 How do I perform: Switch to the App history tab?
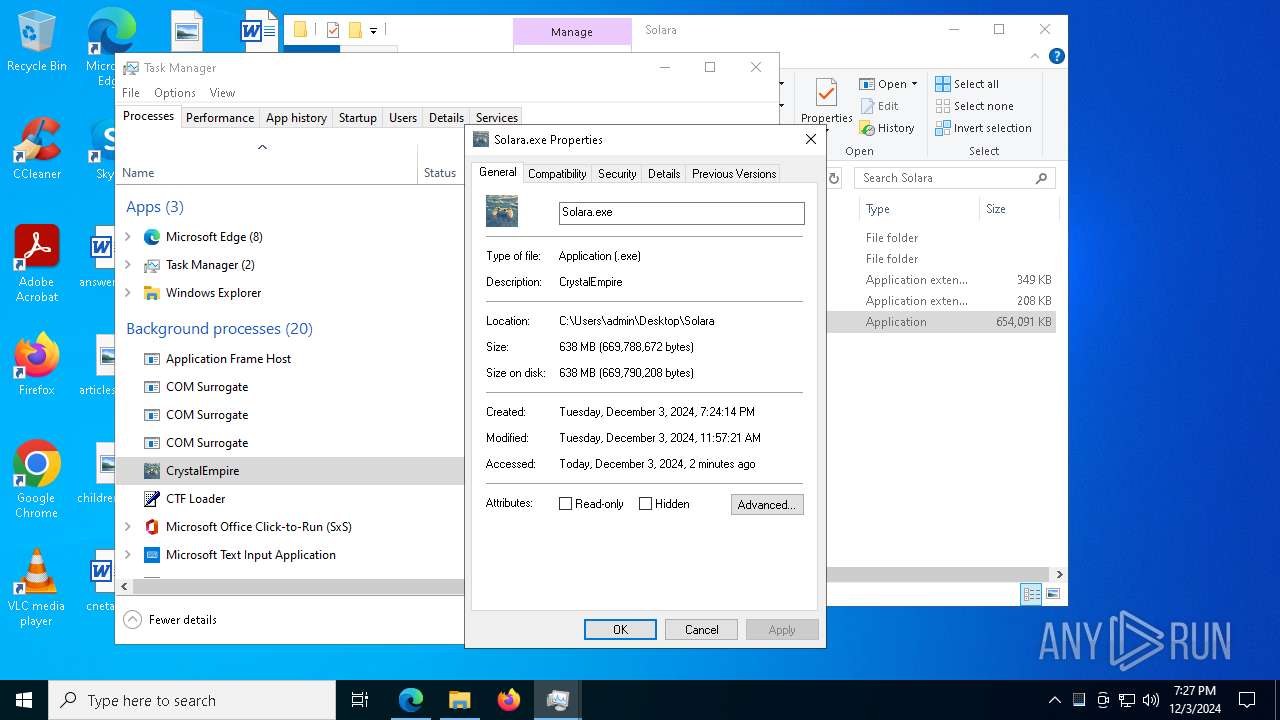click(x=296, y=118)
